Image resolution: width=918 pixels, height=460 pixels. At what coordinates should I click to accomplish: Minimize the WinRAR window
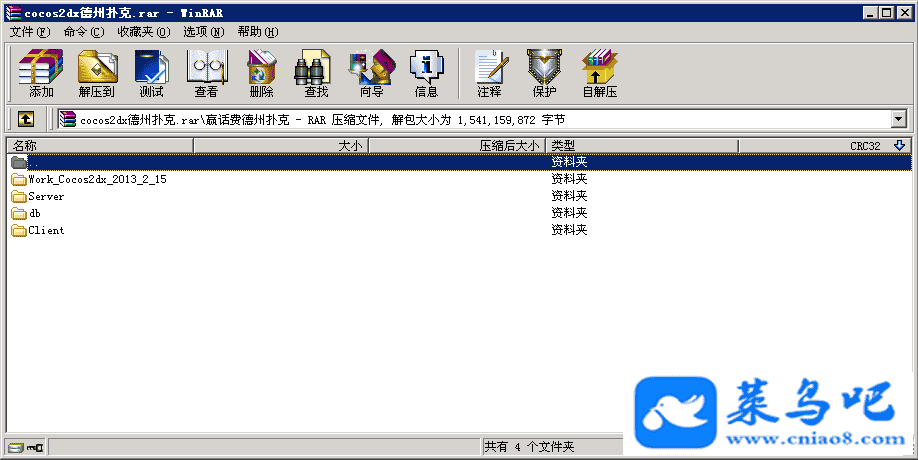click(870, 13)
